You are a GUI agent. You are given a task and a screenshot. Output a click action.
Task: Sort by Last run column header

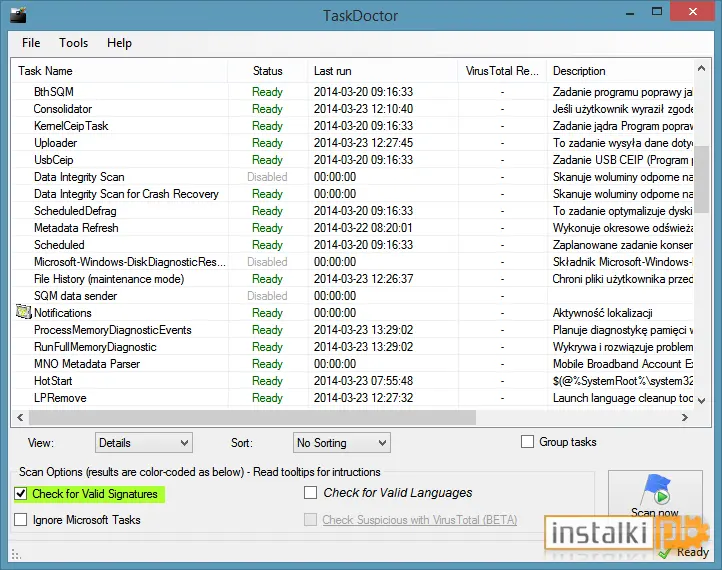click(x=383, y=71)
